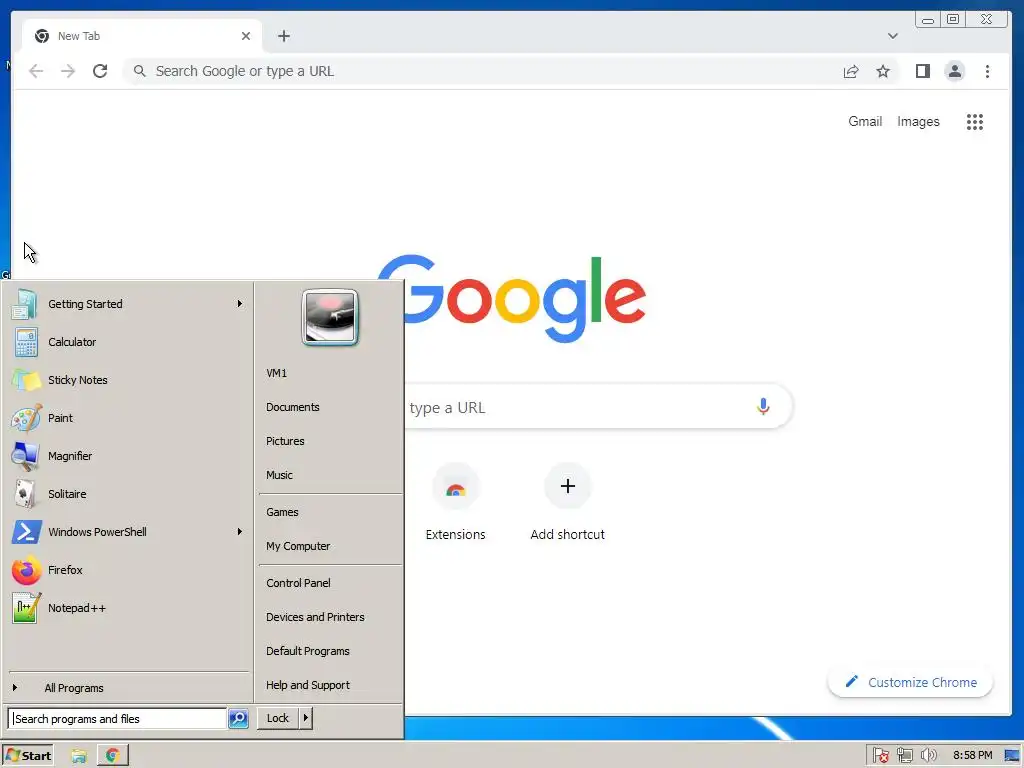The width and height of the screenshot is (1024, 768).
Task: Bookmark this tab with the star icon
Action: click(x=883, y=71)
